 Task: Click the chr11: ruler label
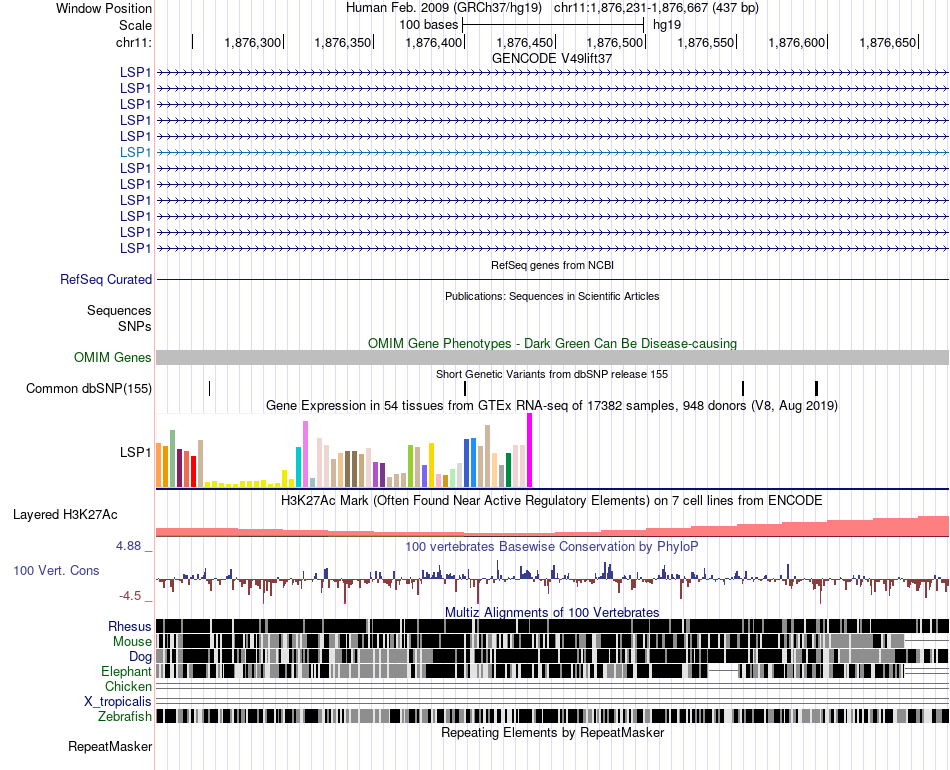point(134,42)
